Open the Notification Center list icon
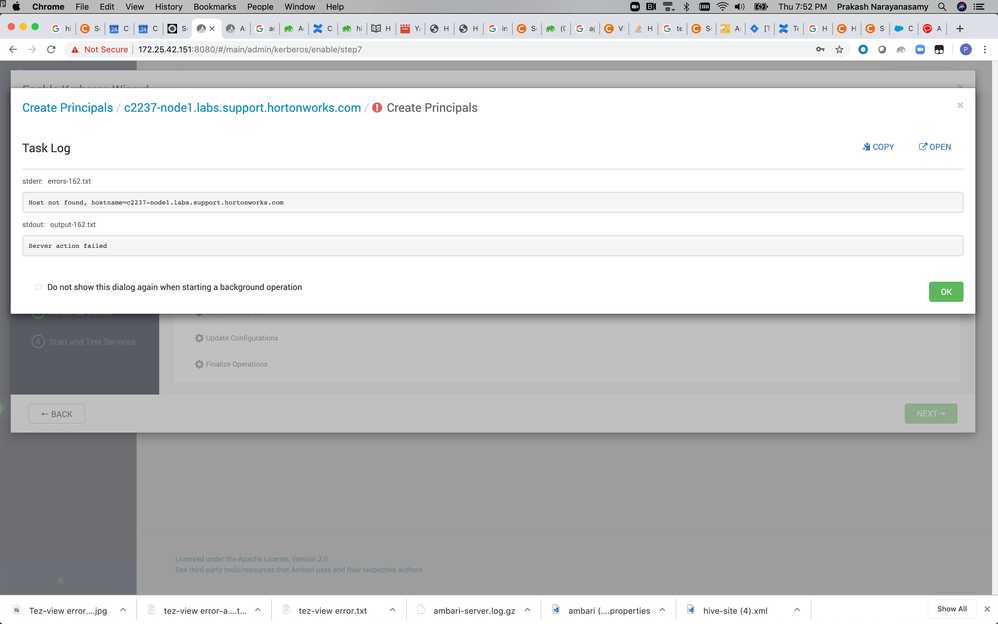Image resolution: width=998 pixels, height=624 pixels. (980, 6)
